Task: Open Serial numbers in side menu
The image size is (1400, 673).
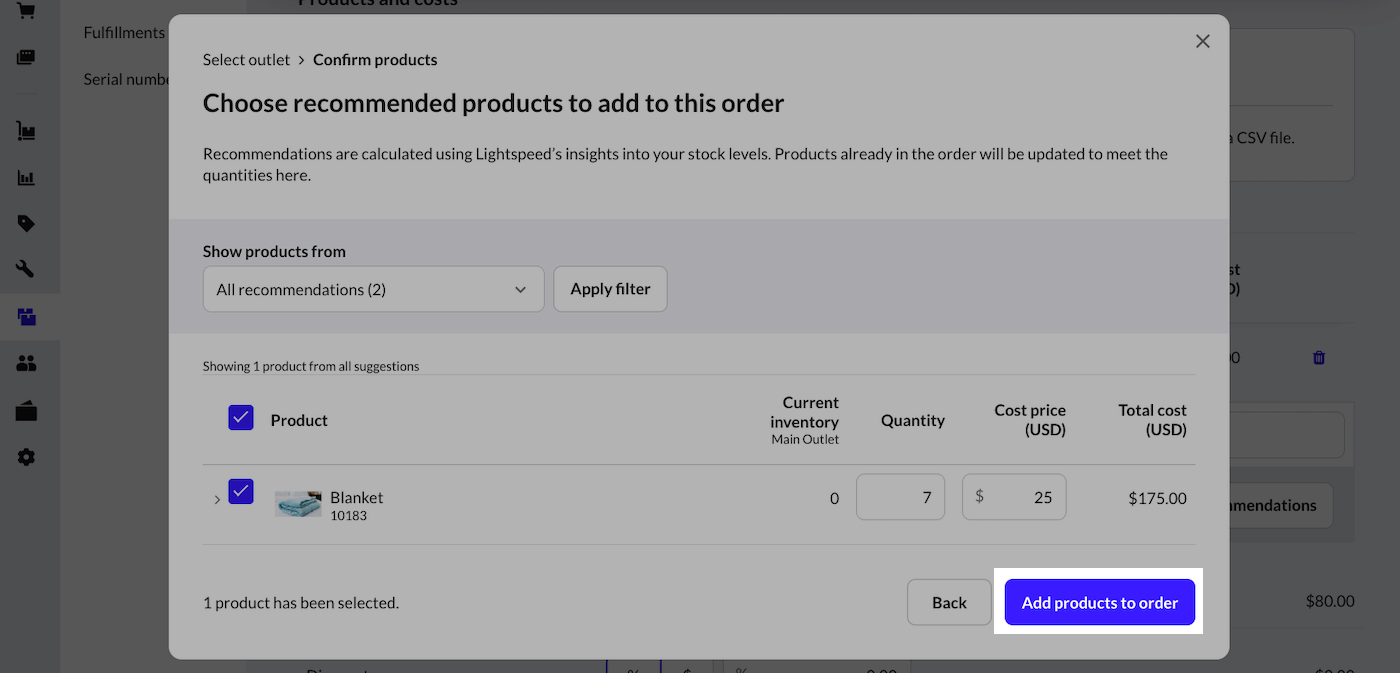Action: [124, 79]
